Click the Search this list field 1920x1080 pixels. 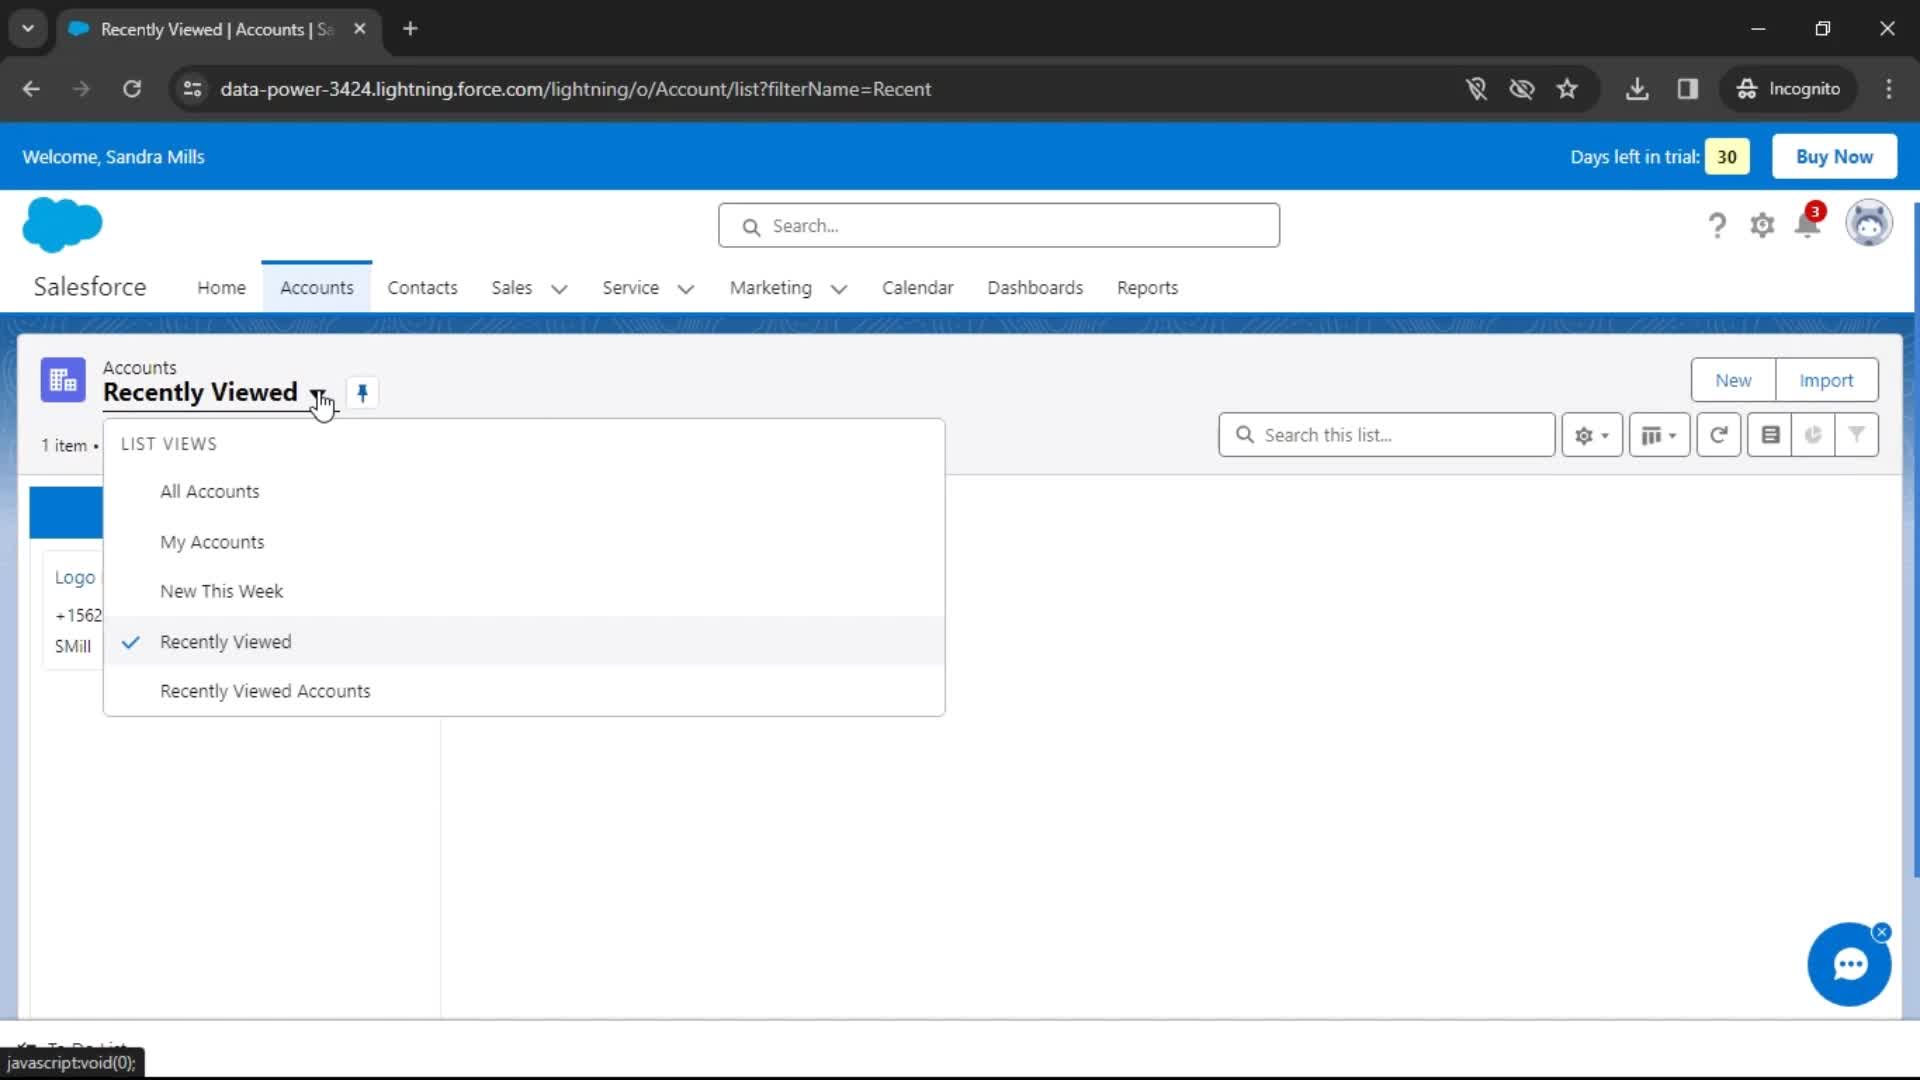pyautogui.click(x=1386, y=435)
